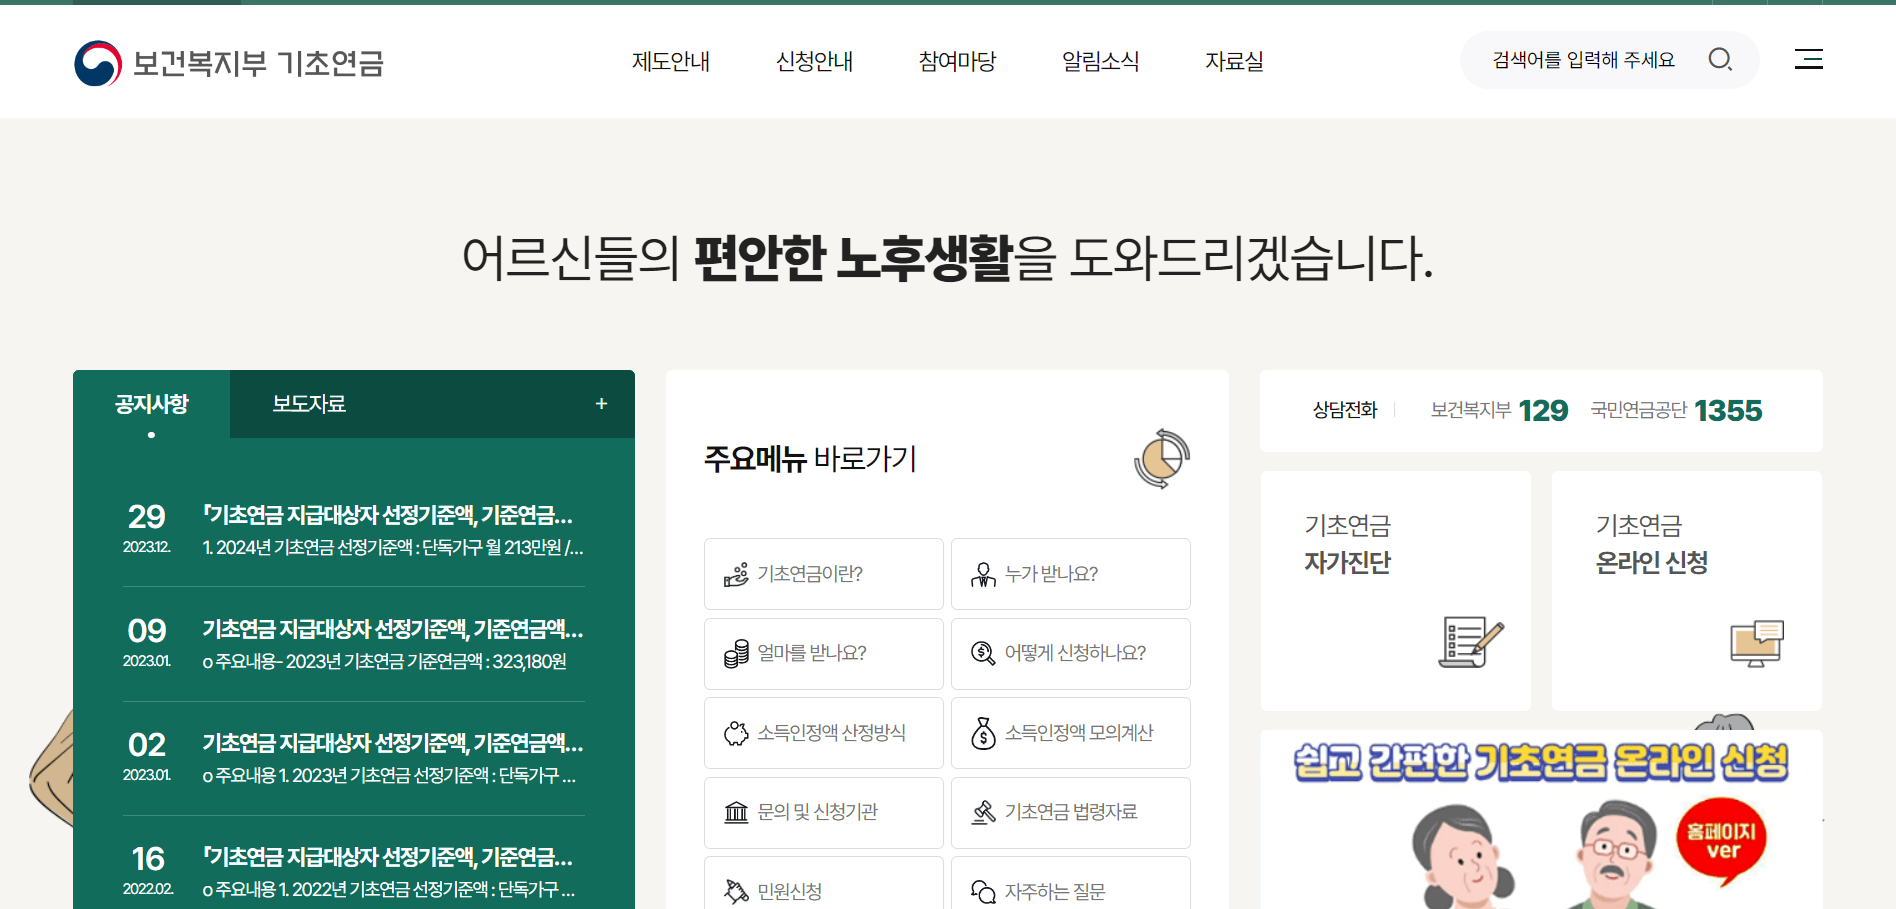Open the 기초연금 법령자료 scale icon
Screen dimensions: 1896x909
tap(984, 812)
